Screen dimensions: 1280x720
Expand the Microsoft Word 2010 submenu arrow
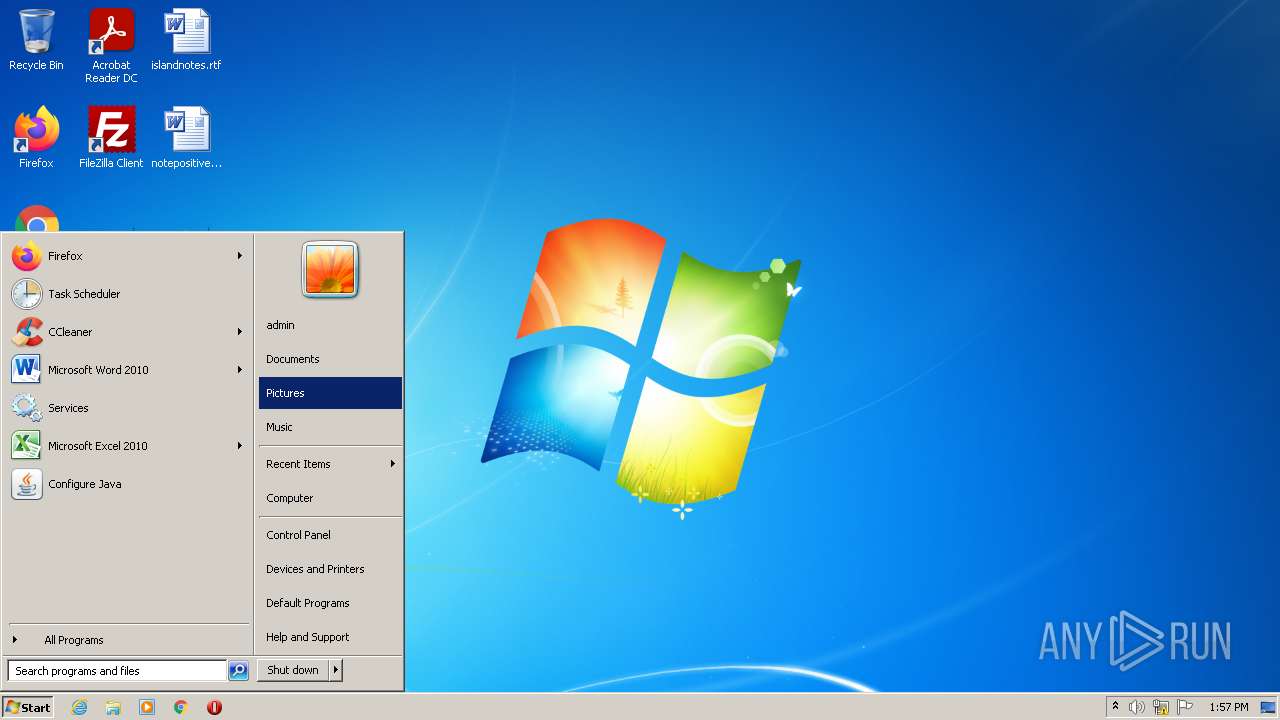(x=240, y=370)
